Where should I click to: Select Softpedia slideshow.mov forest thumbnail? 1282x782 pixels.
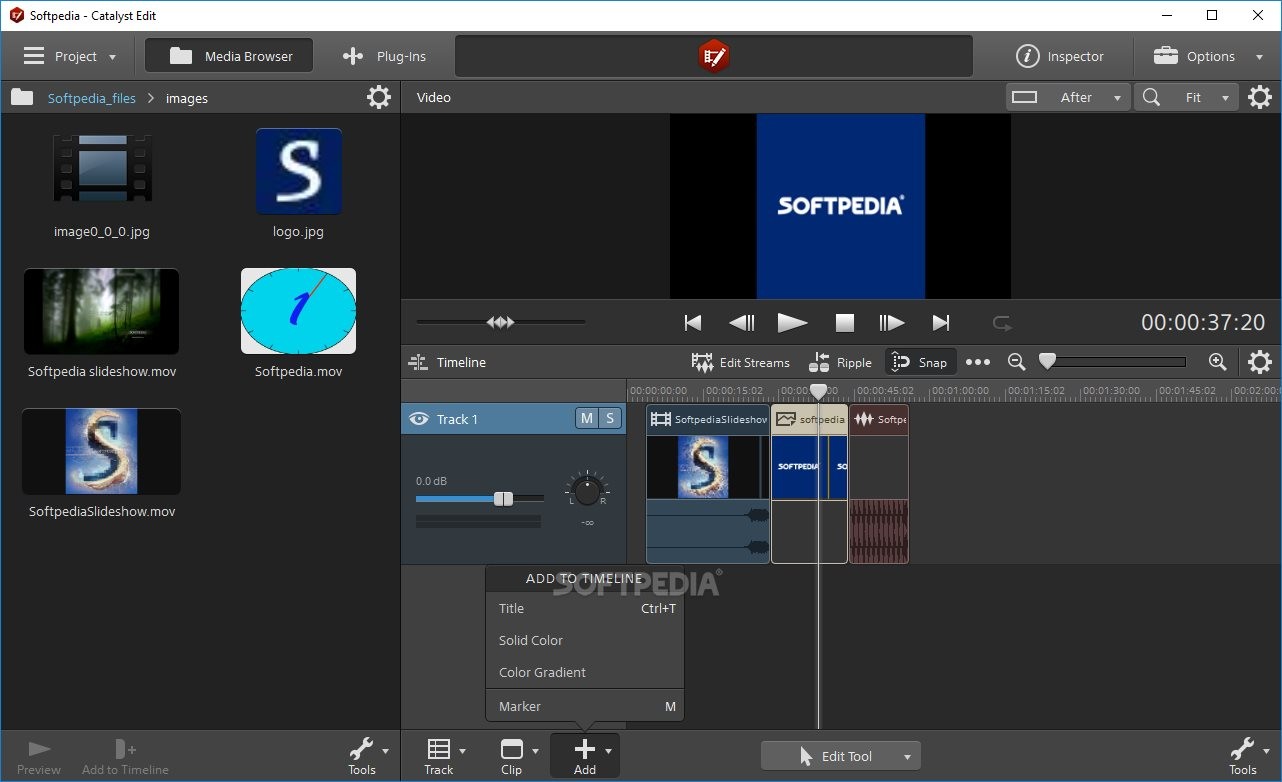coord(101,311)
